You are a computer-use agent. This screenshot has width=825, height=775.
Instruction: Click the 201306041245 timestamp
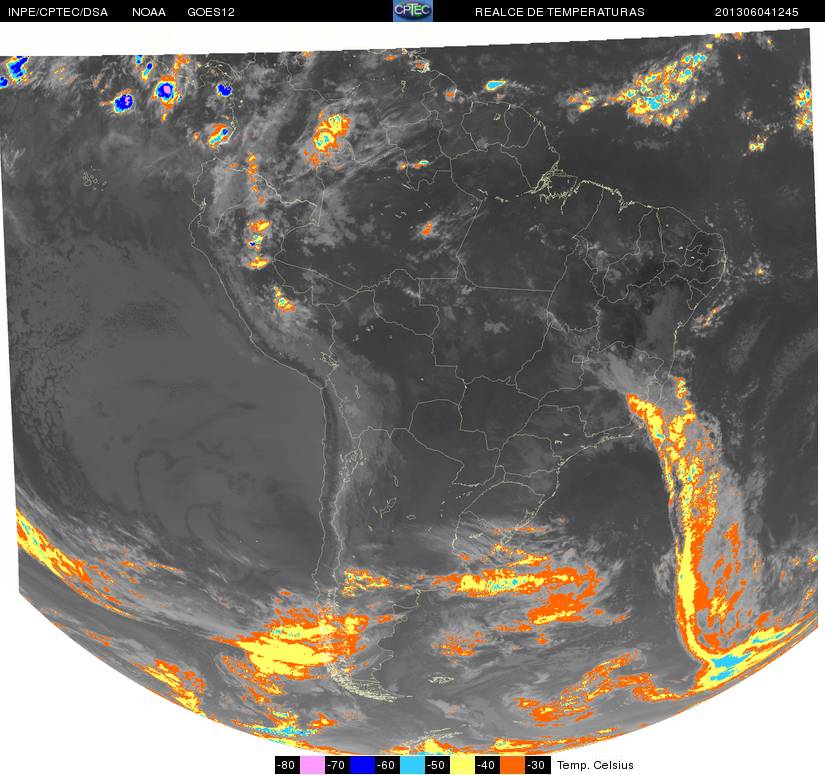757,12
